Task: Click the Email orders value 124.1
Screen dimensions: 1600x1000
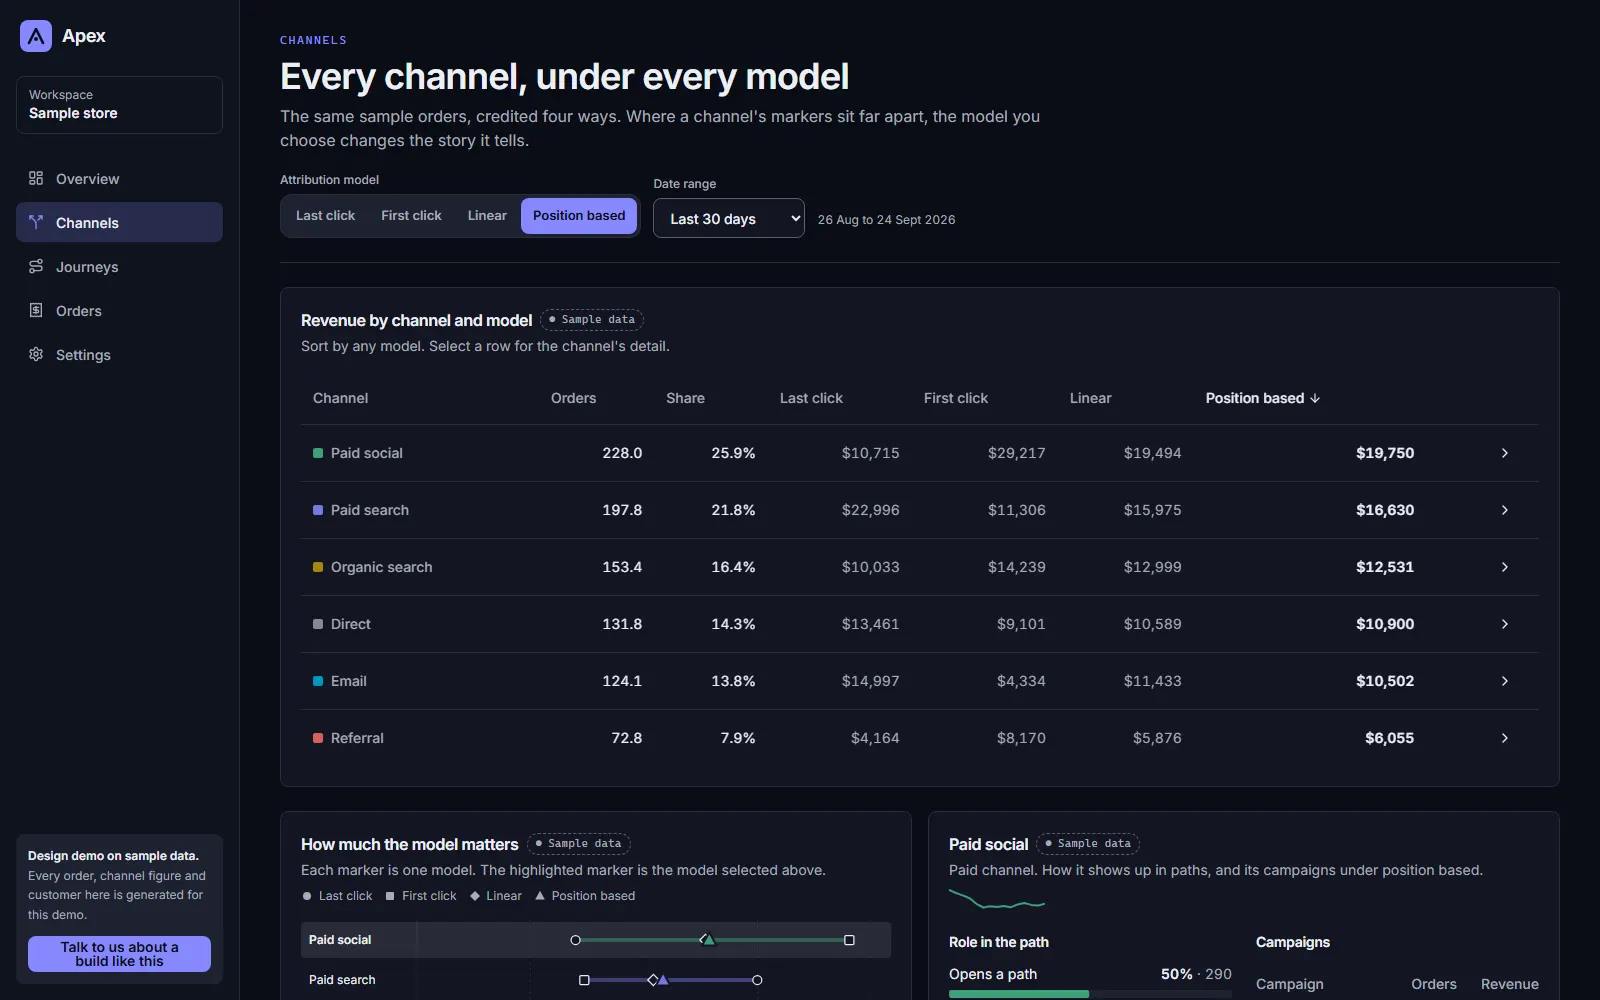Action: point(622,681)
